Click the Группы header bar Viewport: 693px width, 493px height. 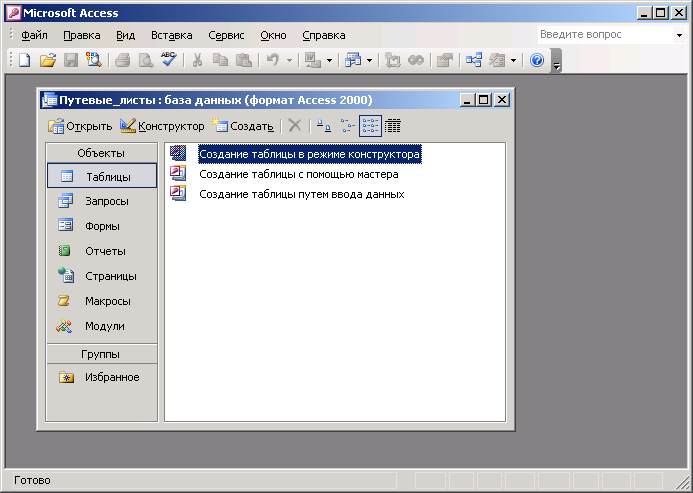102,354
